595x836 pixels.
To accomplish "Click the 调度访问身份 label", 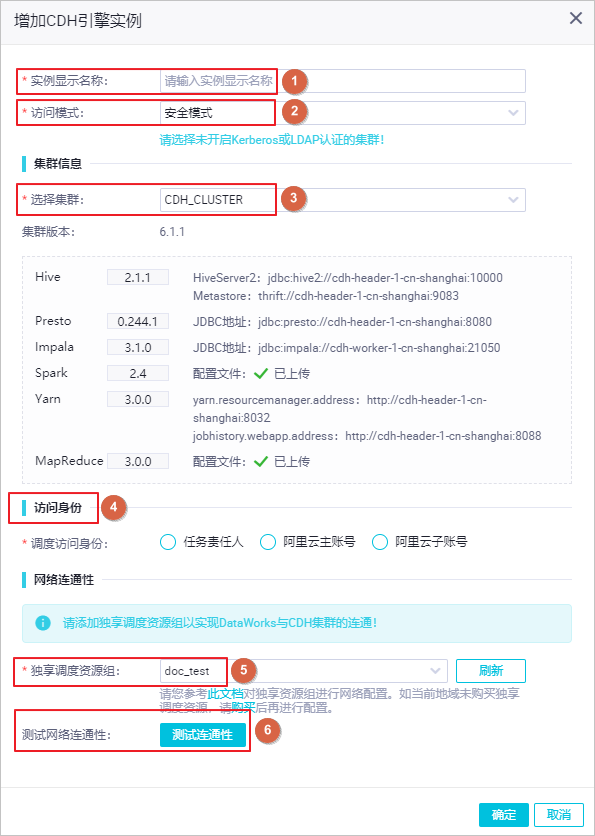I will point(68,543).
